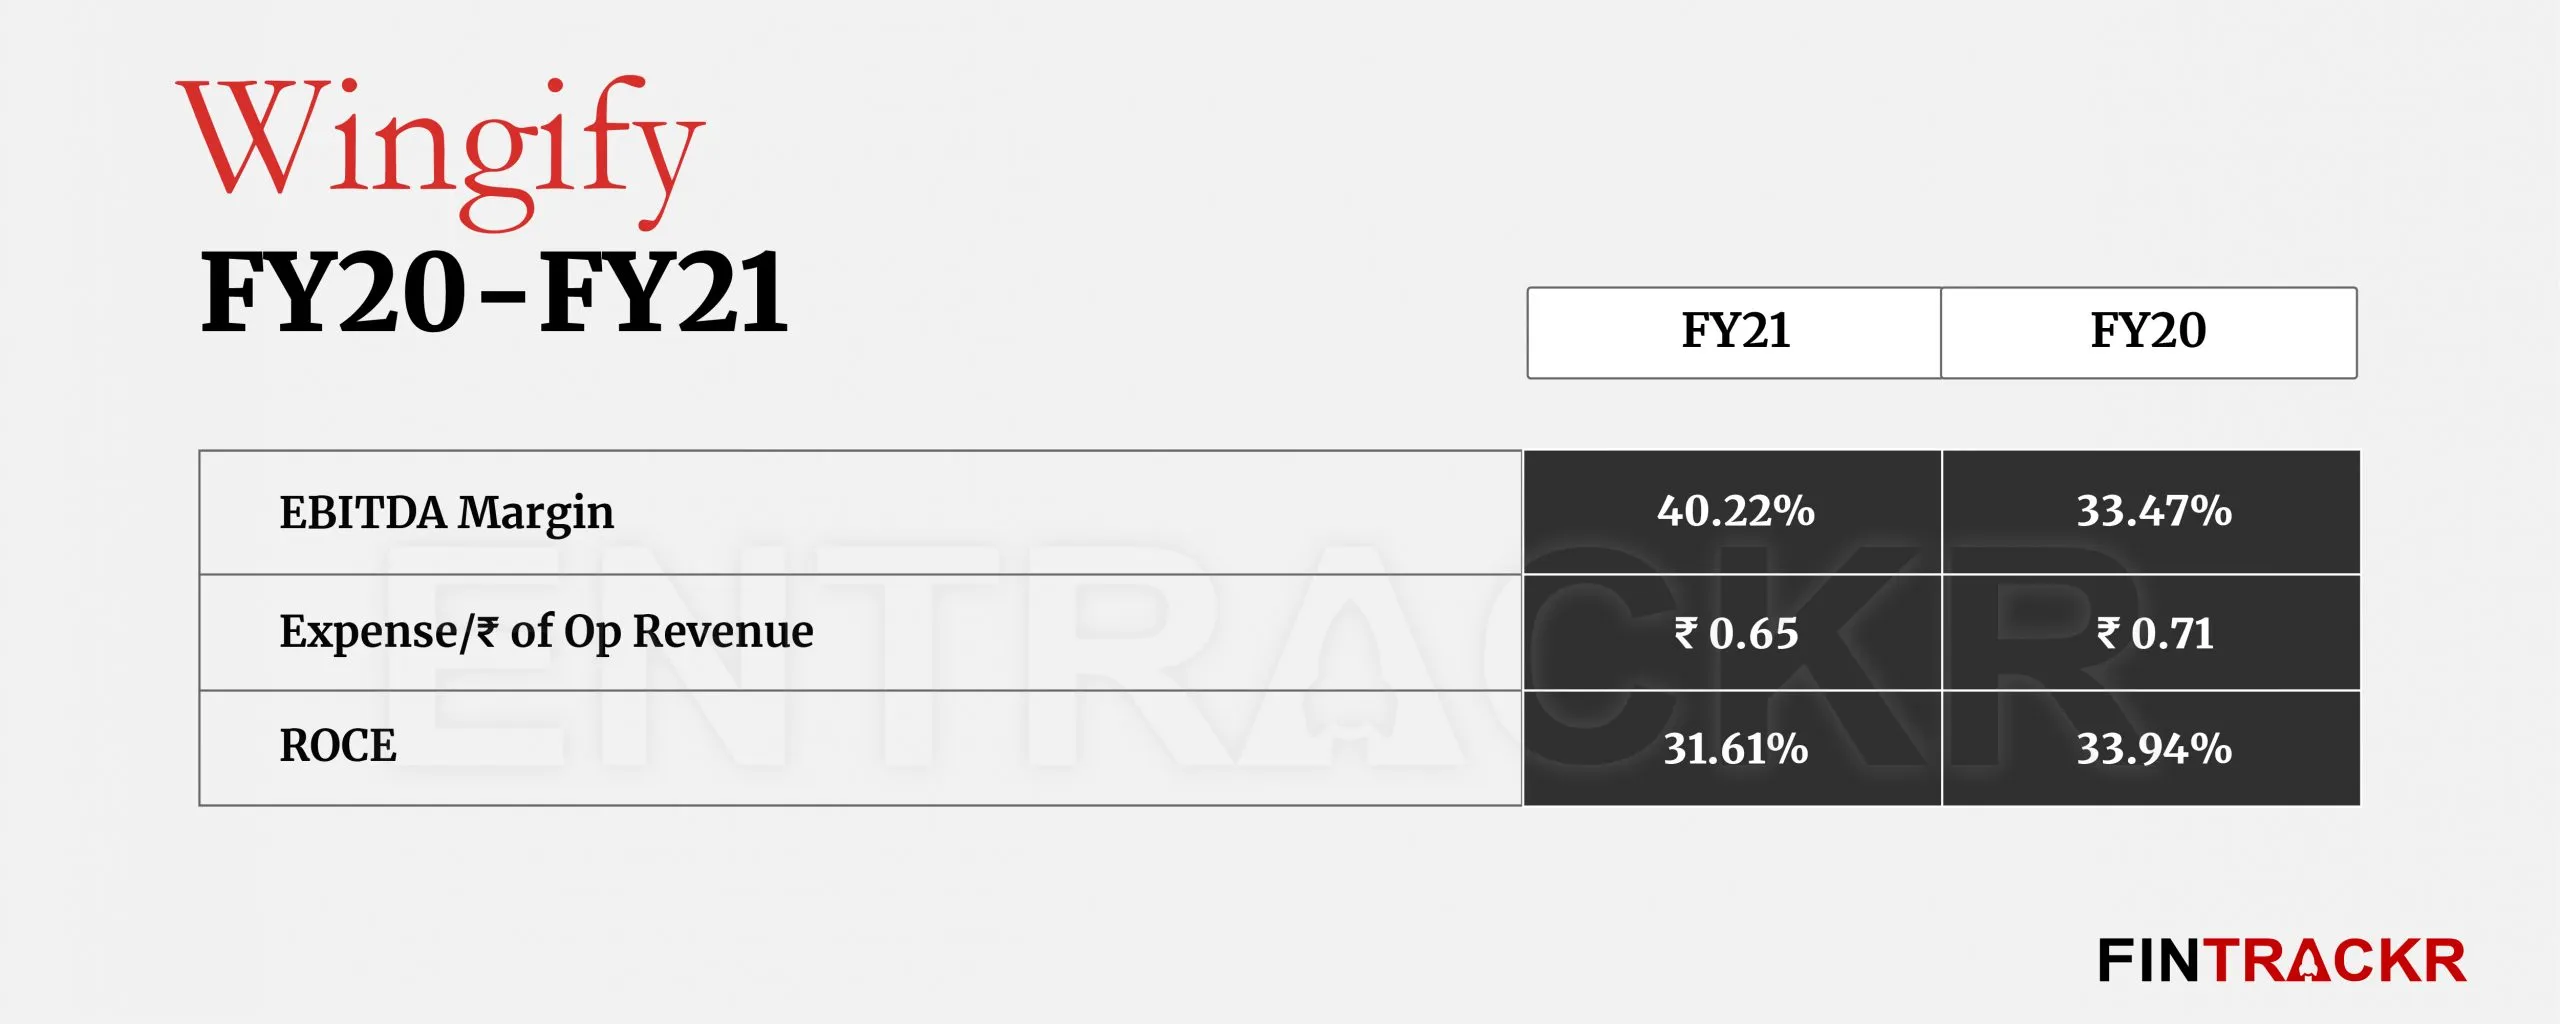Click the ENTRACKR watermark rocket letter

(x=1350, y=655)
